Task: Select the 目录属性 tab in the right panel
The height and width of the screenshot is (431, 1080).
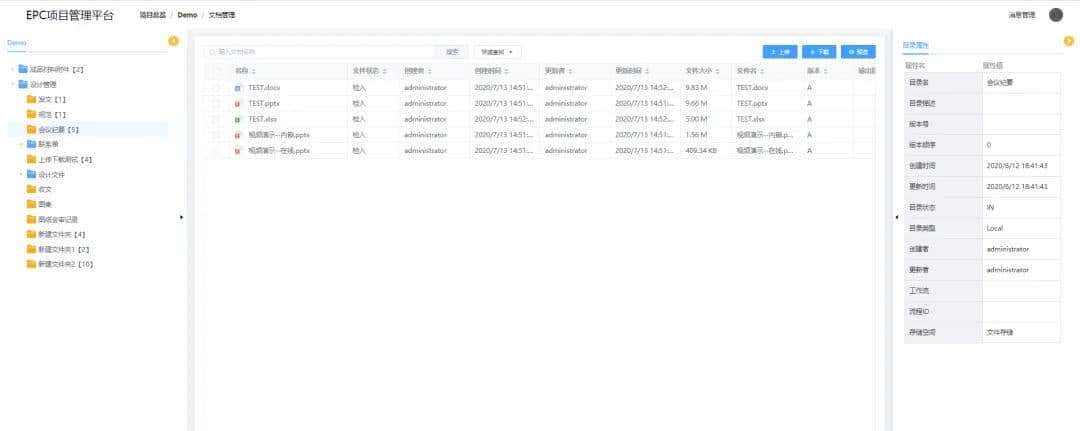Action: (x=915, y=45)
